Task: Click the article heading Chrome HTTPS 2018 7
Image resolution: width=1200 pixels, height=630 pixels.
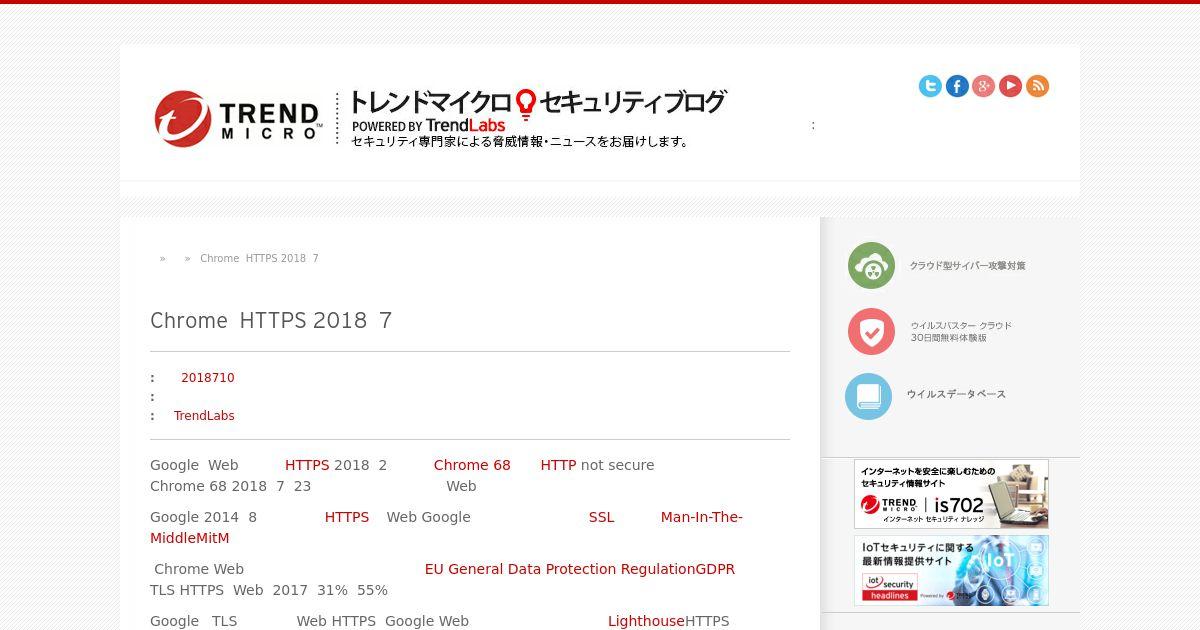Action: click(271, 320)
